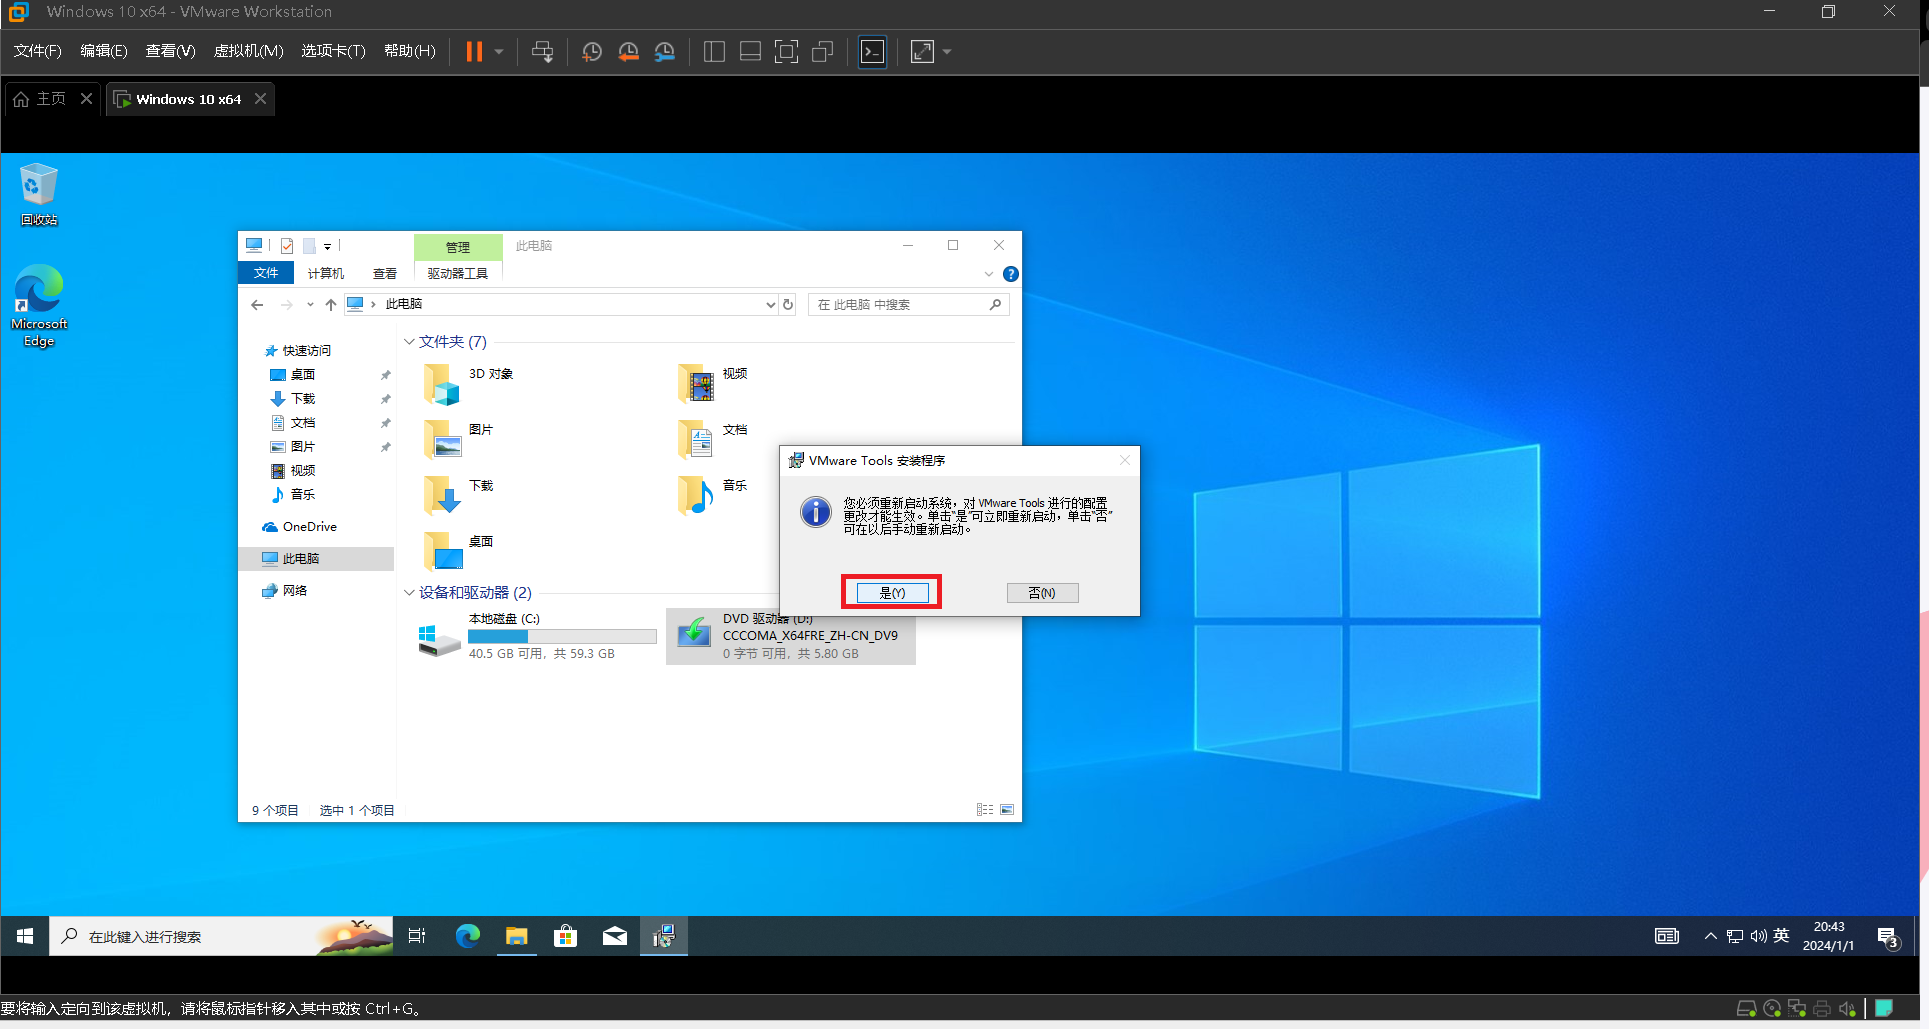Open the 查看(V) menu
The width and height of the screenshot is (1929, 1029).
pyautogui.click(x=170, y=51)
